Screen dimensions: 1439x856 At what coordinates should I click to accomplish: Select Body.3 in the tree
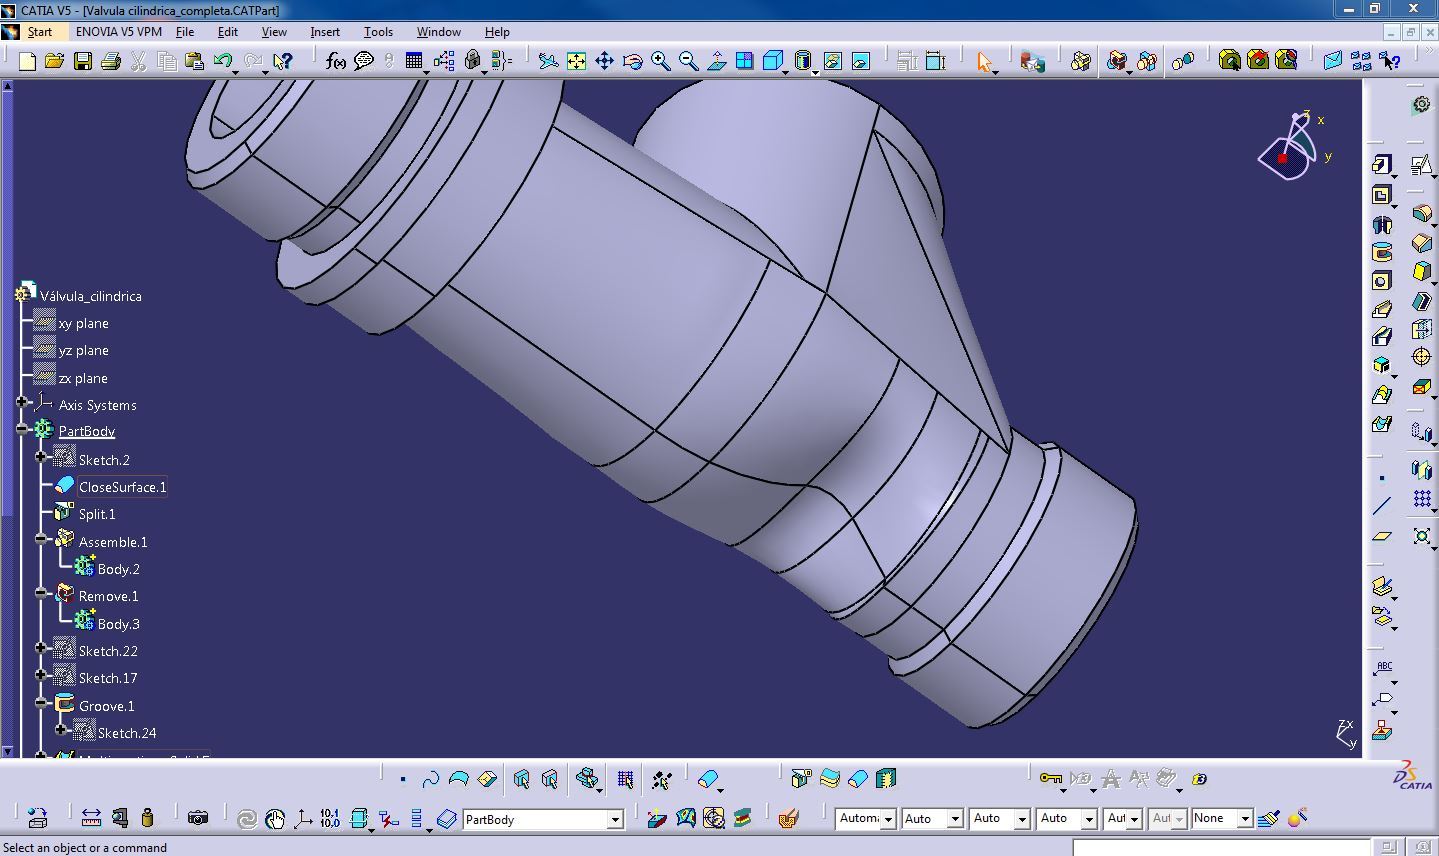pos(118,624)
